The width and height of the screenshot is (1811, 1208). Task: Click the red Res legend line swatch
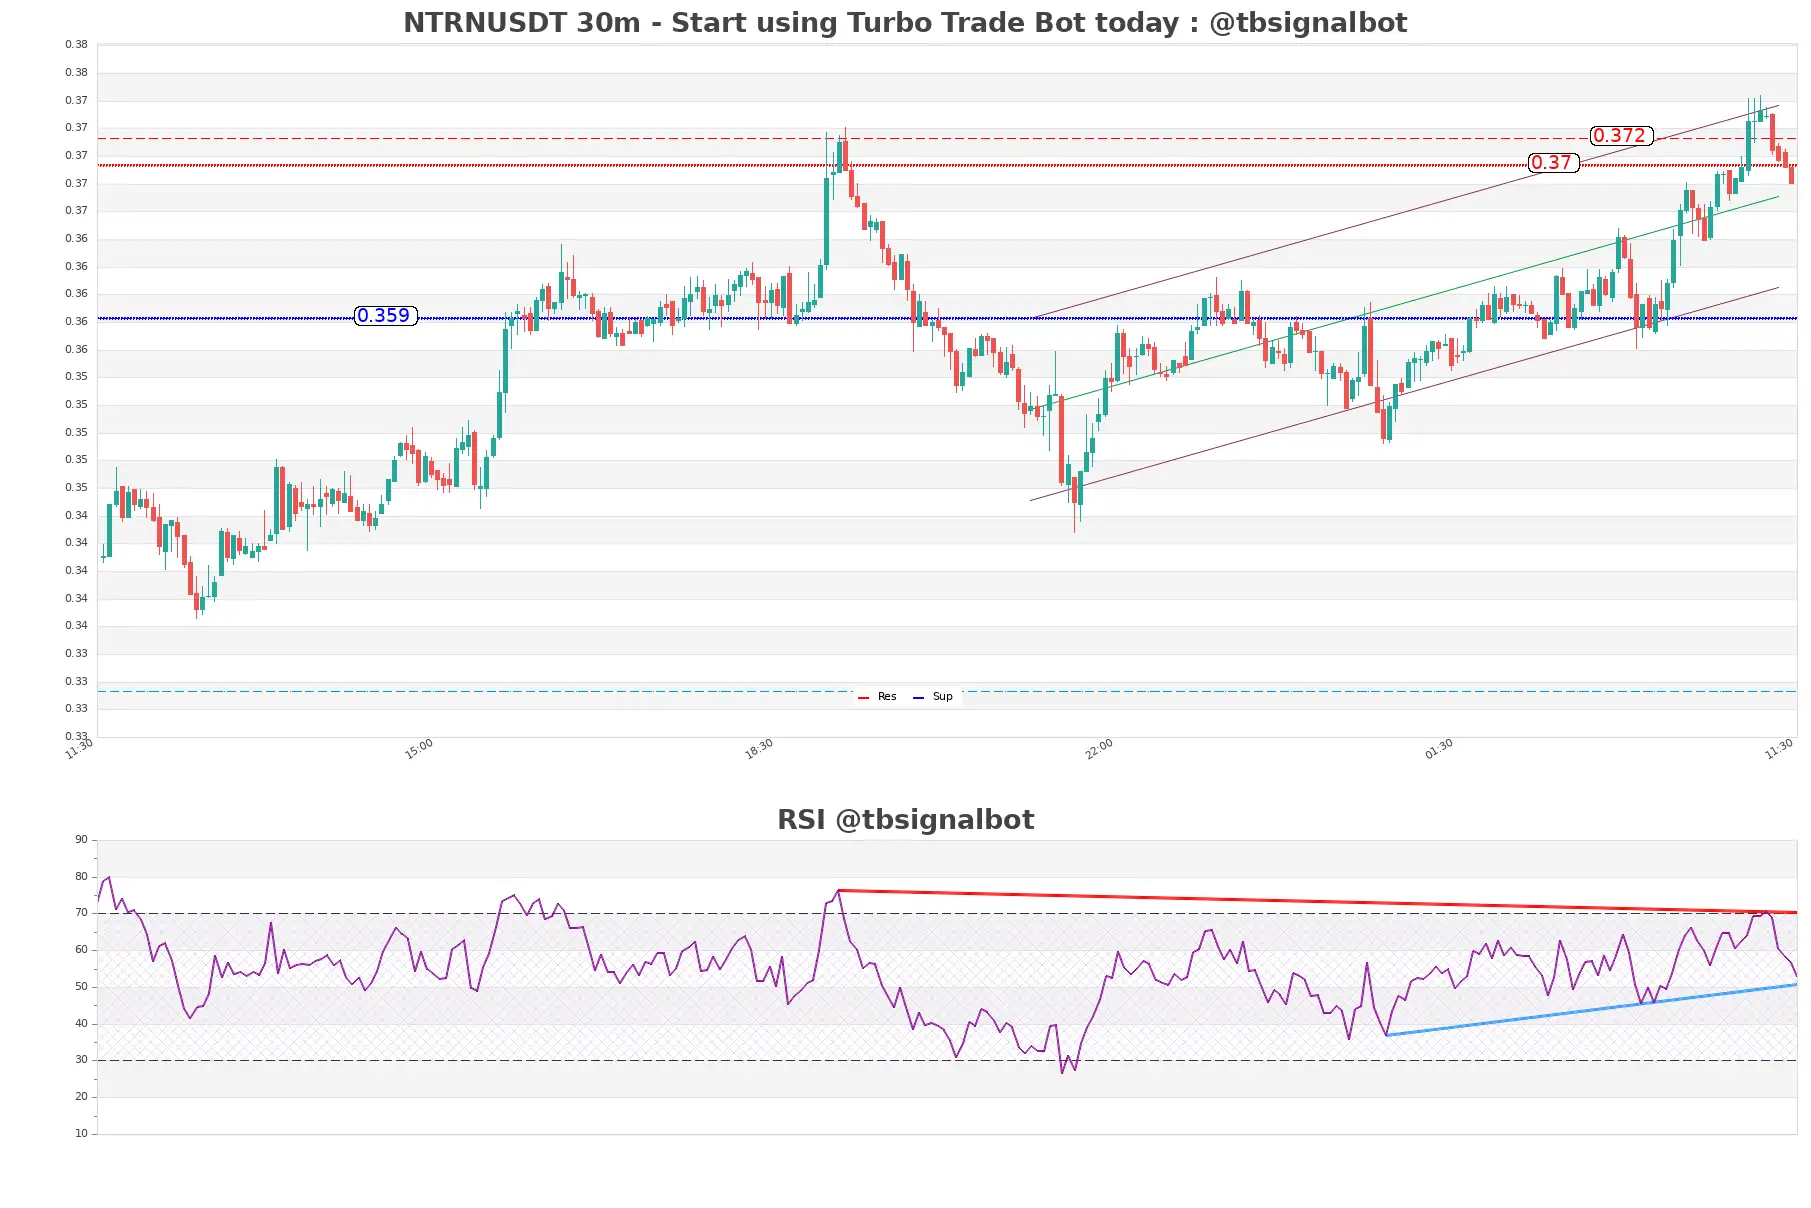863,698
